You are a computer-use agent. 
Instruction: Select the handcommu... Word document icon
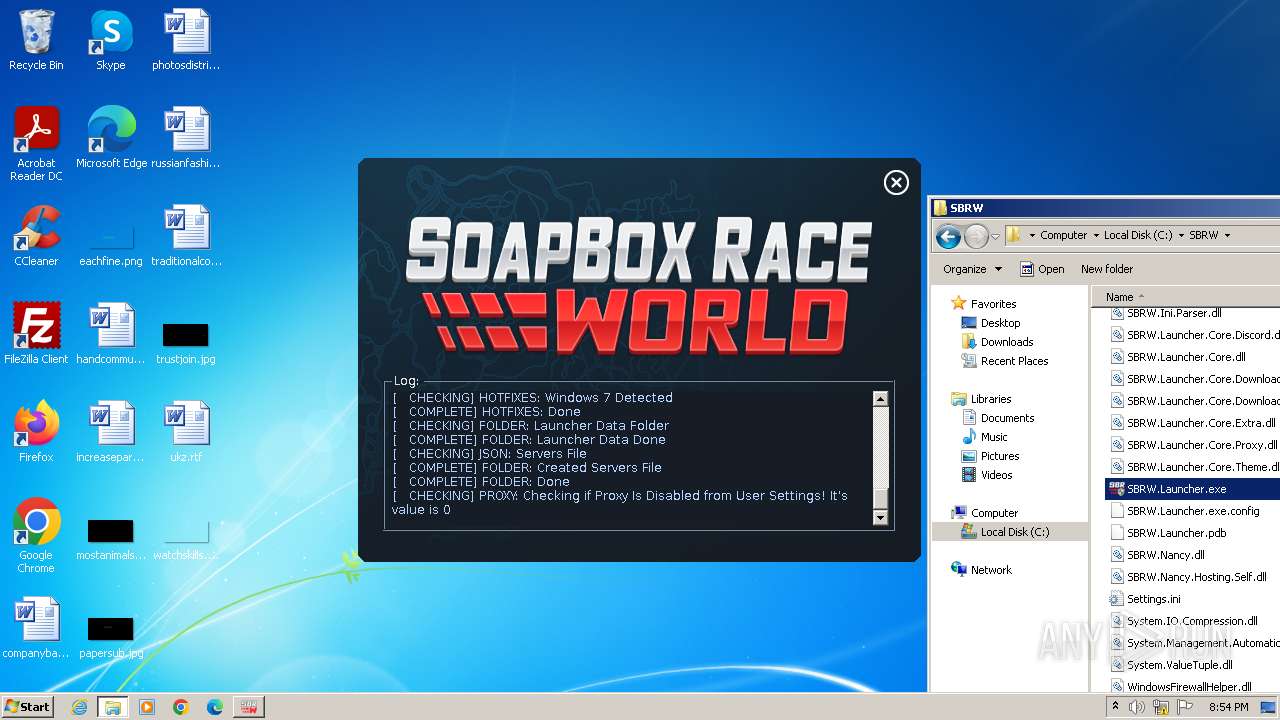click(111, 334)
